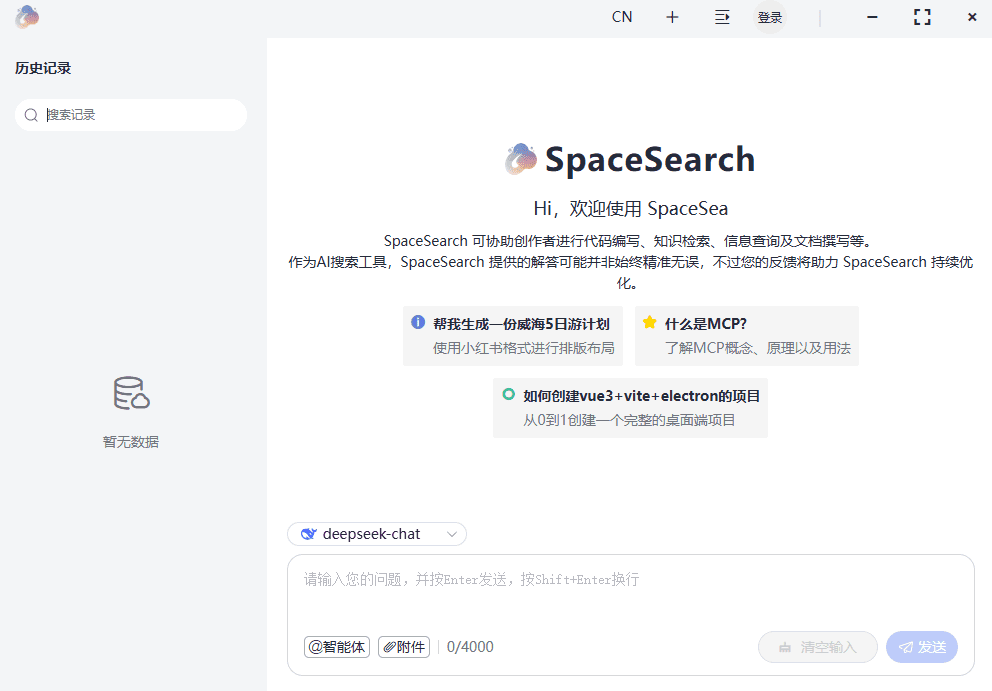Click 发送 to send the message
The image size is (992, 691).
[921, 647]
